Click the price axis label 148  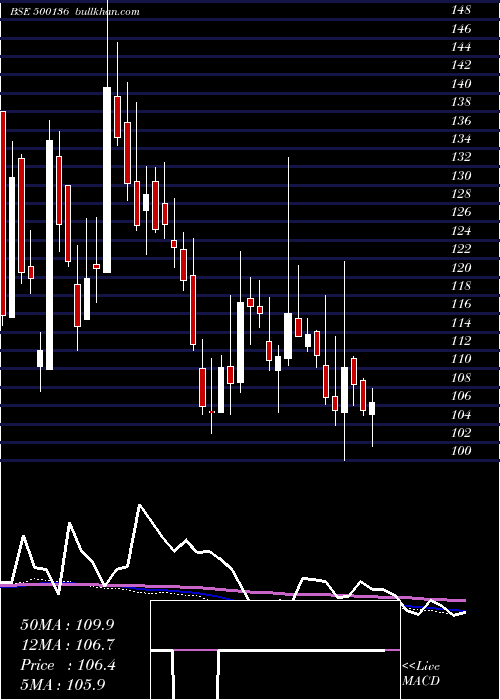click(461, 11)
